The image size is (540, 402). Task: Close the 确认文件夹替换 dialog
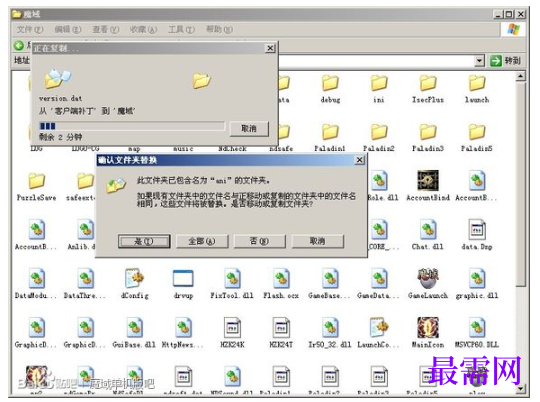point(360,160)
